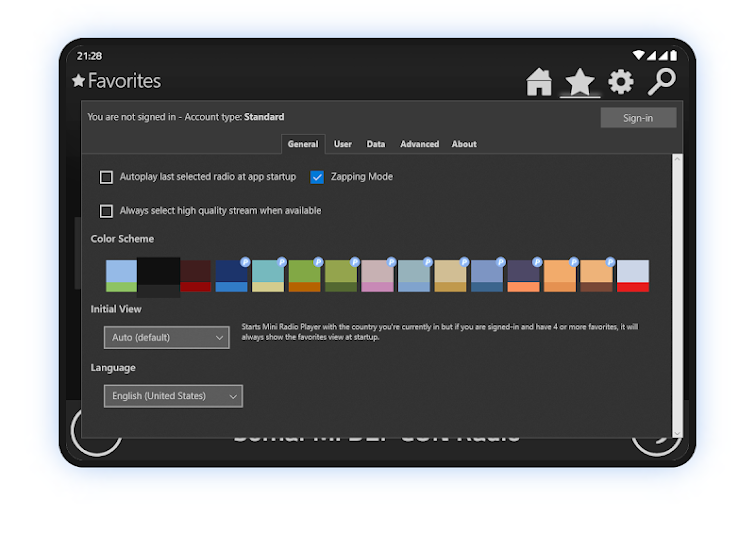Enable always select high quality stream
The height and width of the screenshot is (550, 755).
coord(106,211)
